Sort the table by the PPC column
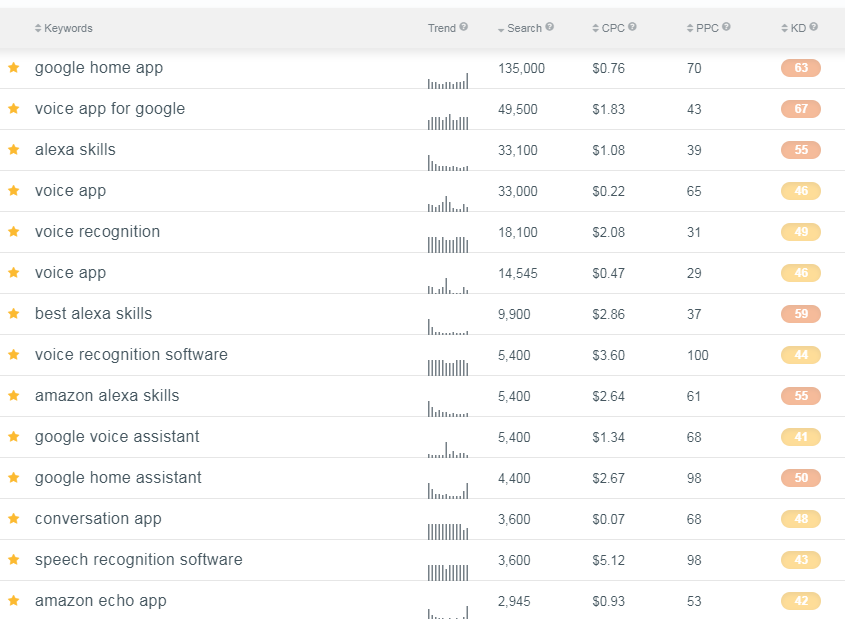Screen dimensions: 845x619 [703, 28]
